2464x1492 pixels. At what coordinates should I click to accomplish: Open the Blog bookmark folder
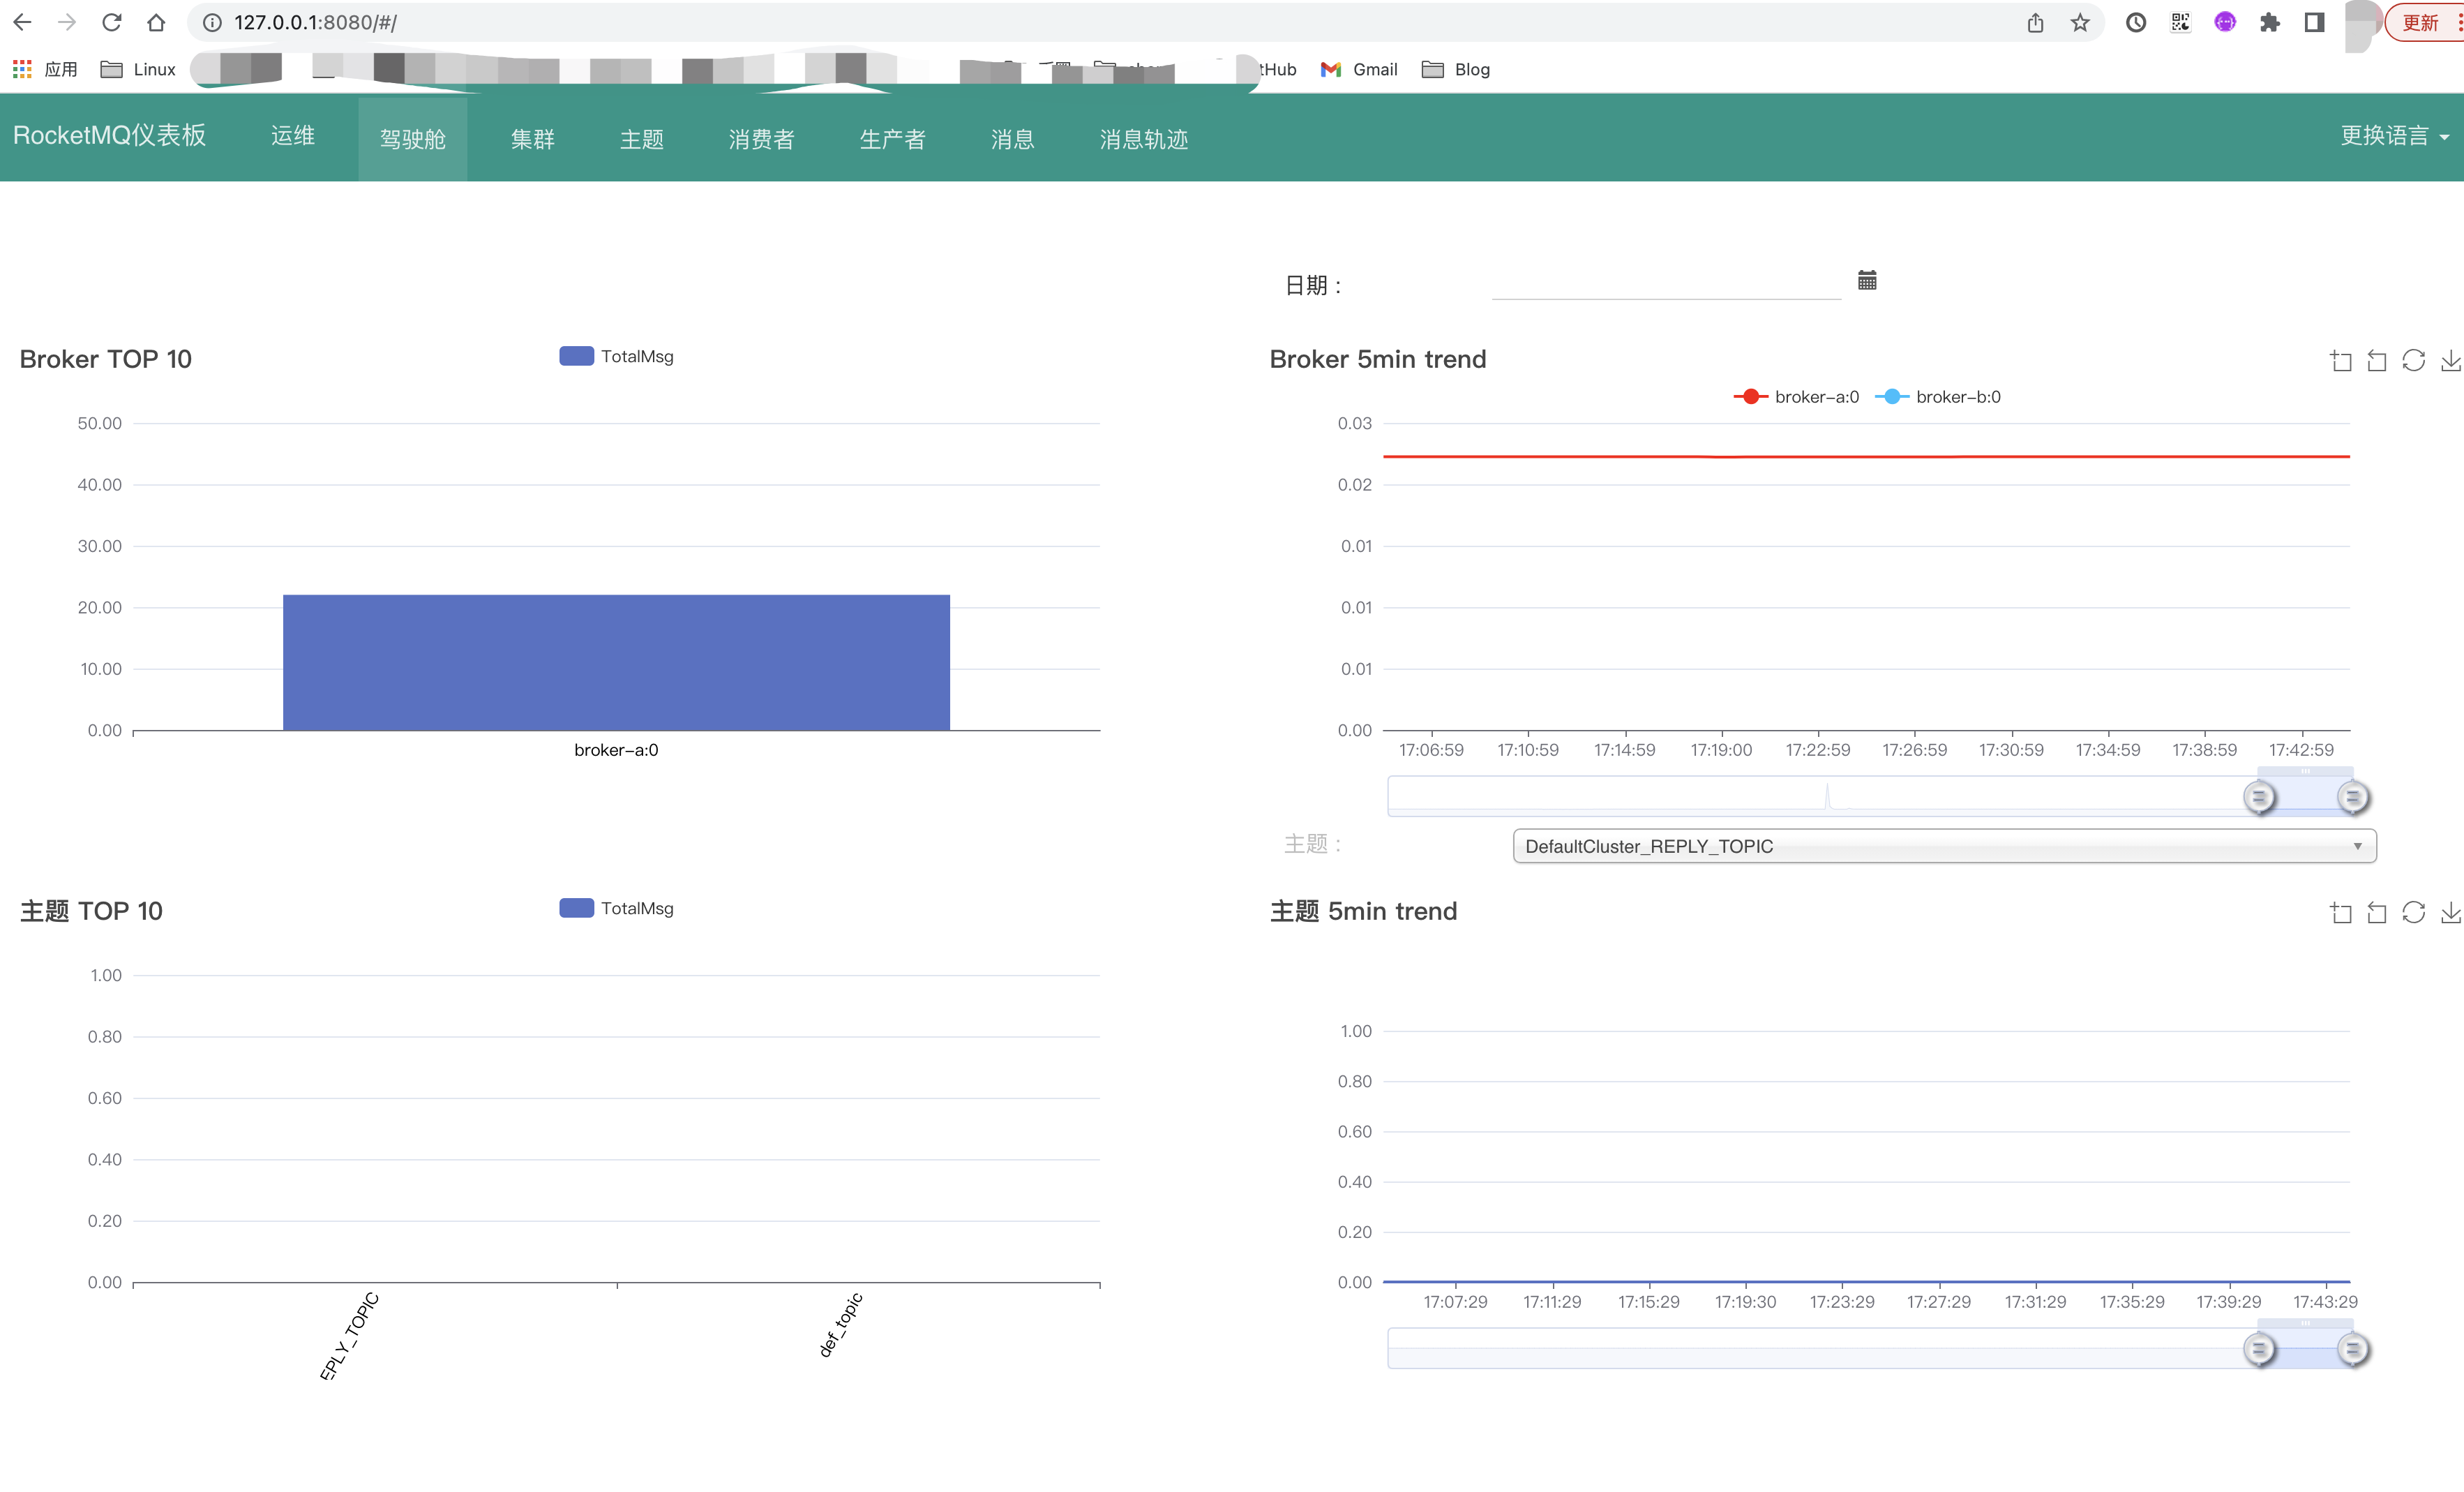pyautogui.click(x=1456, y=69)
